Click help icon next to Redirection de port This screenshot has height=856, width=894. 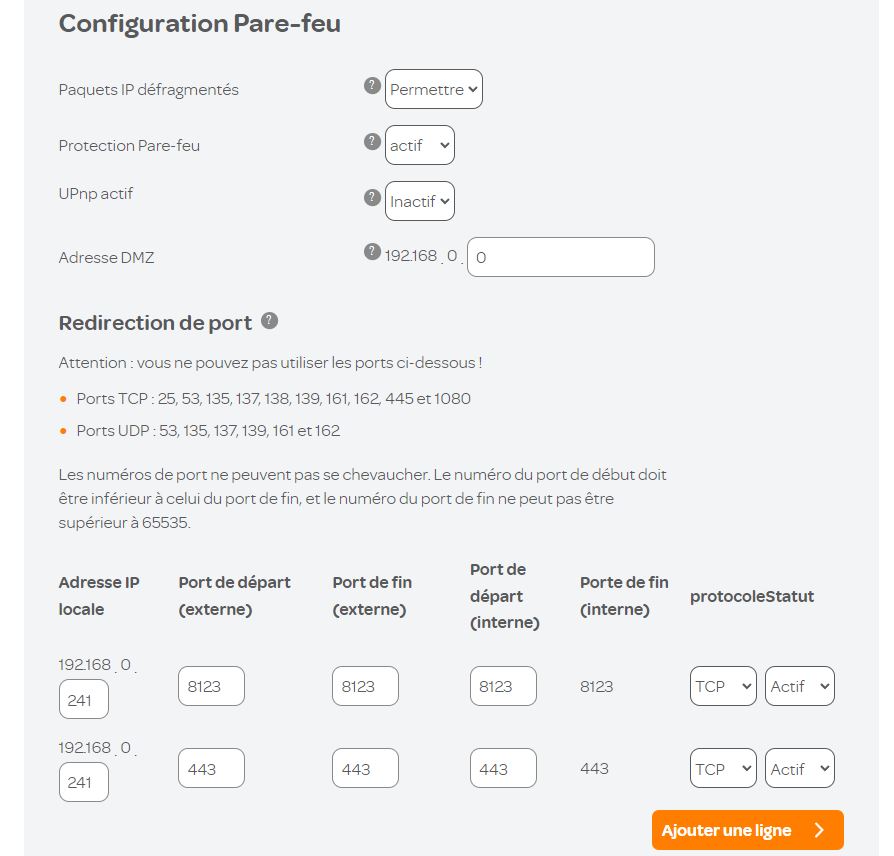pyautogui.click(x=269, y=321)
